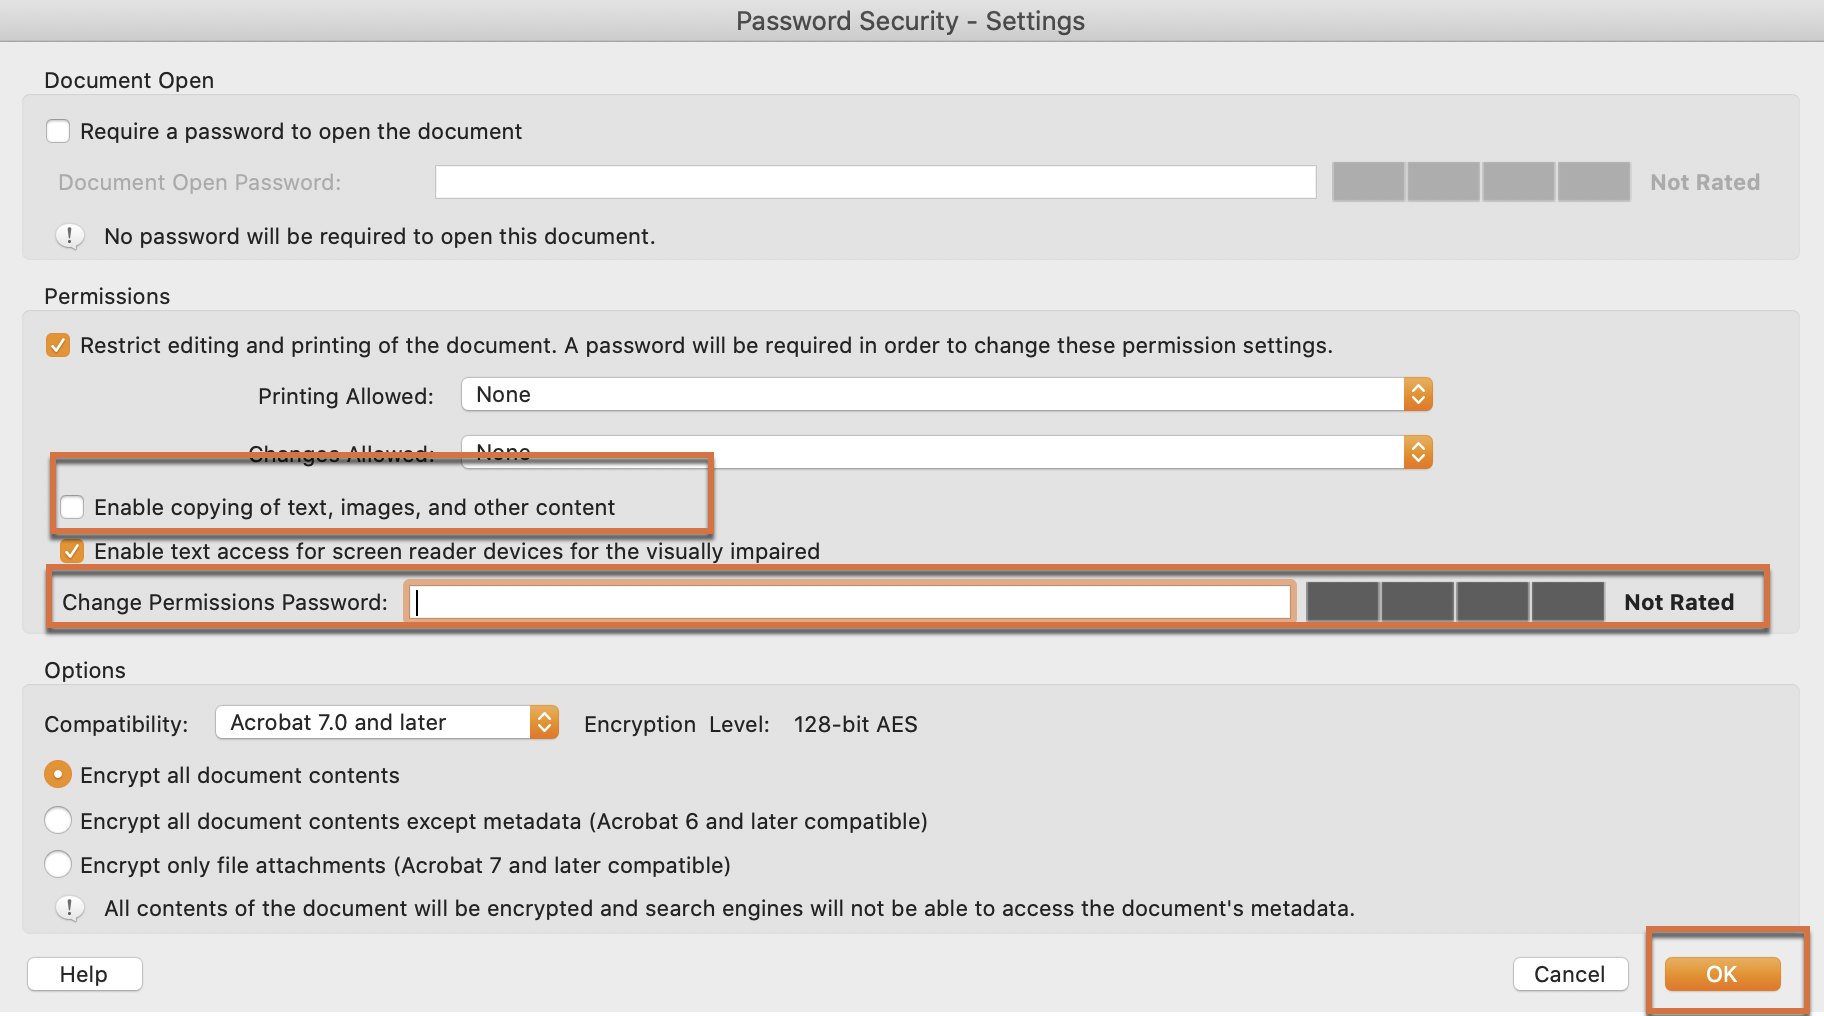Toggle screen reader text access checkbox
The image size is (1824, 1016).
(72, 551)
